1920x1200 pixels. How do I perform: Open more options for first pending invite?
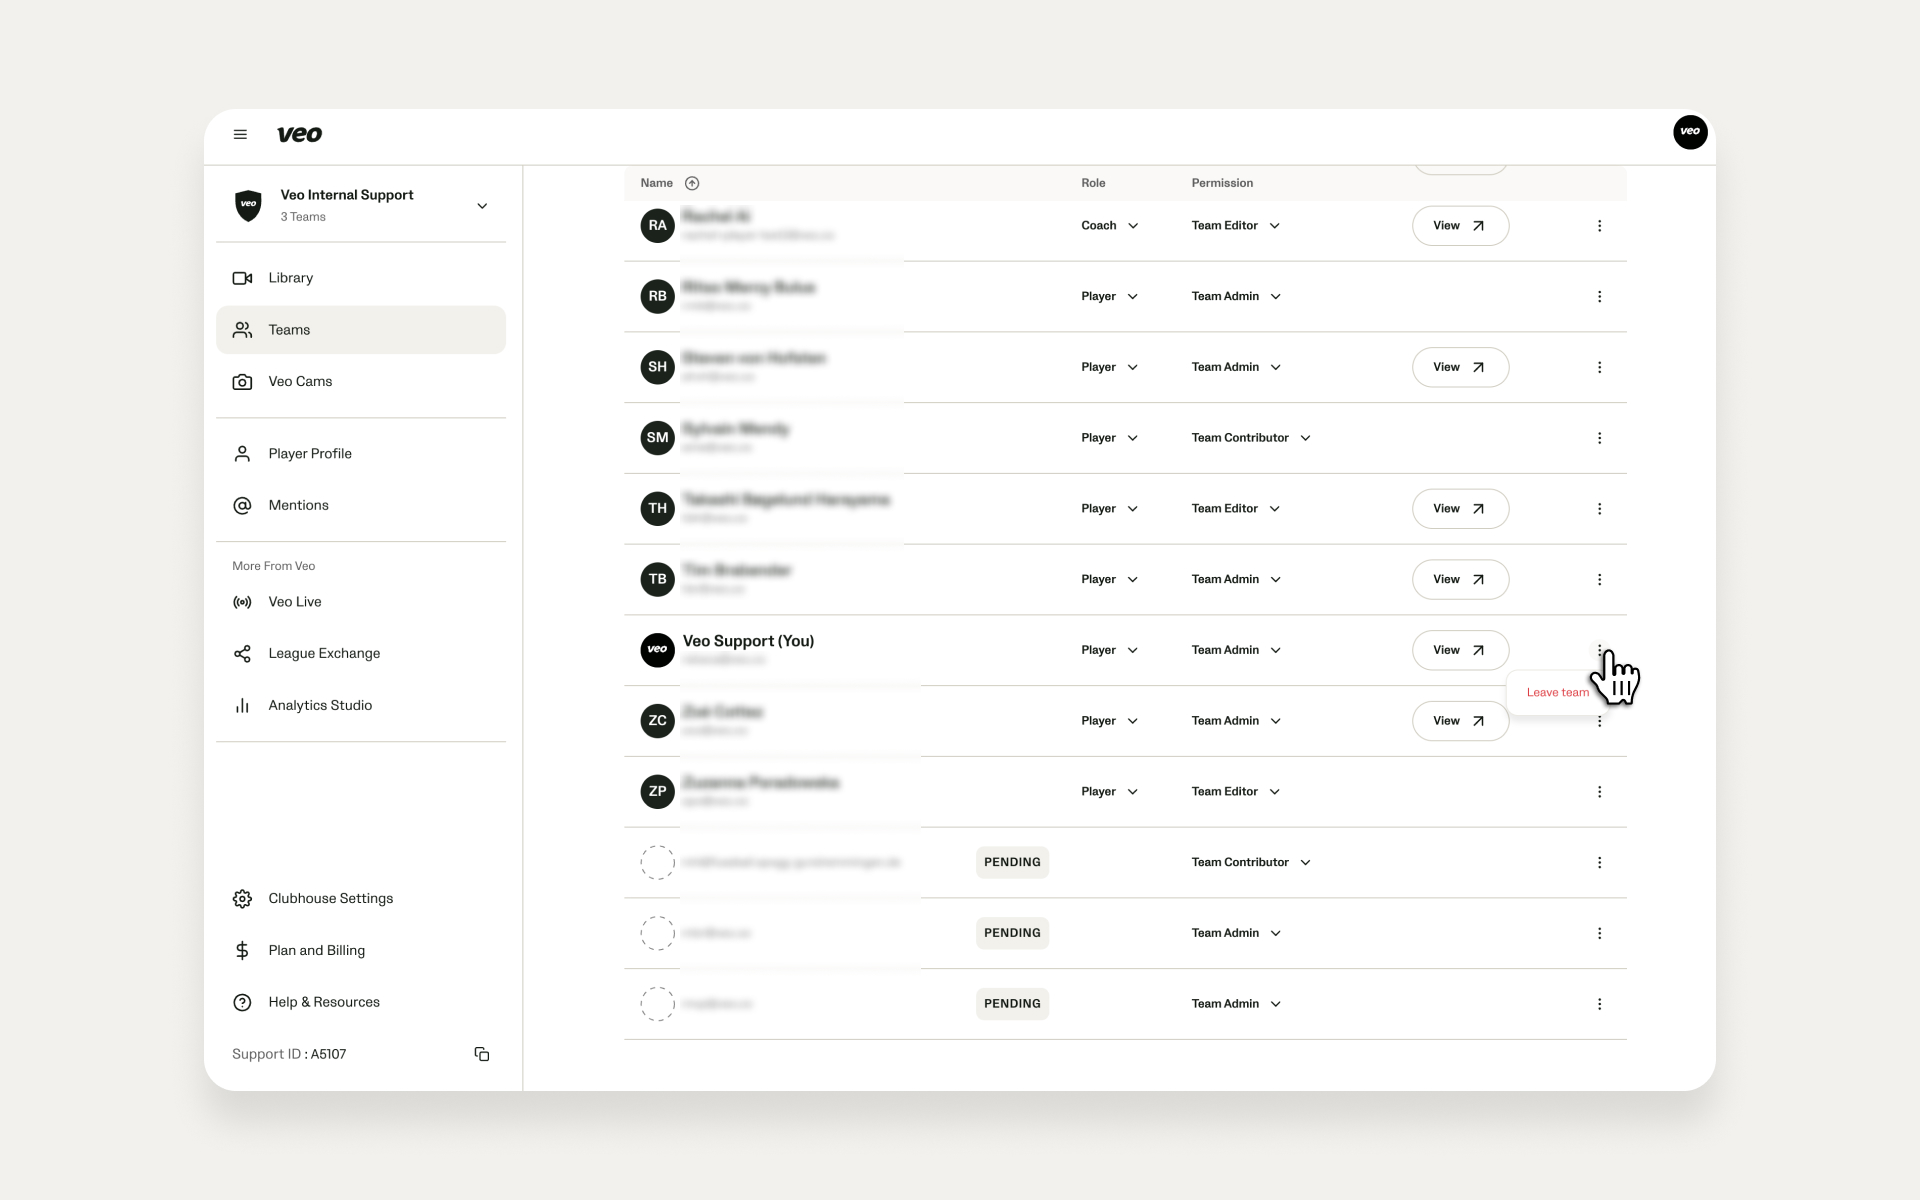(x=1599, y=863)
